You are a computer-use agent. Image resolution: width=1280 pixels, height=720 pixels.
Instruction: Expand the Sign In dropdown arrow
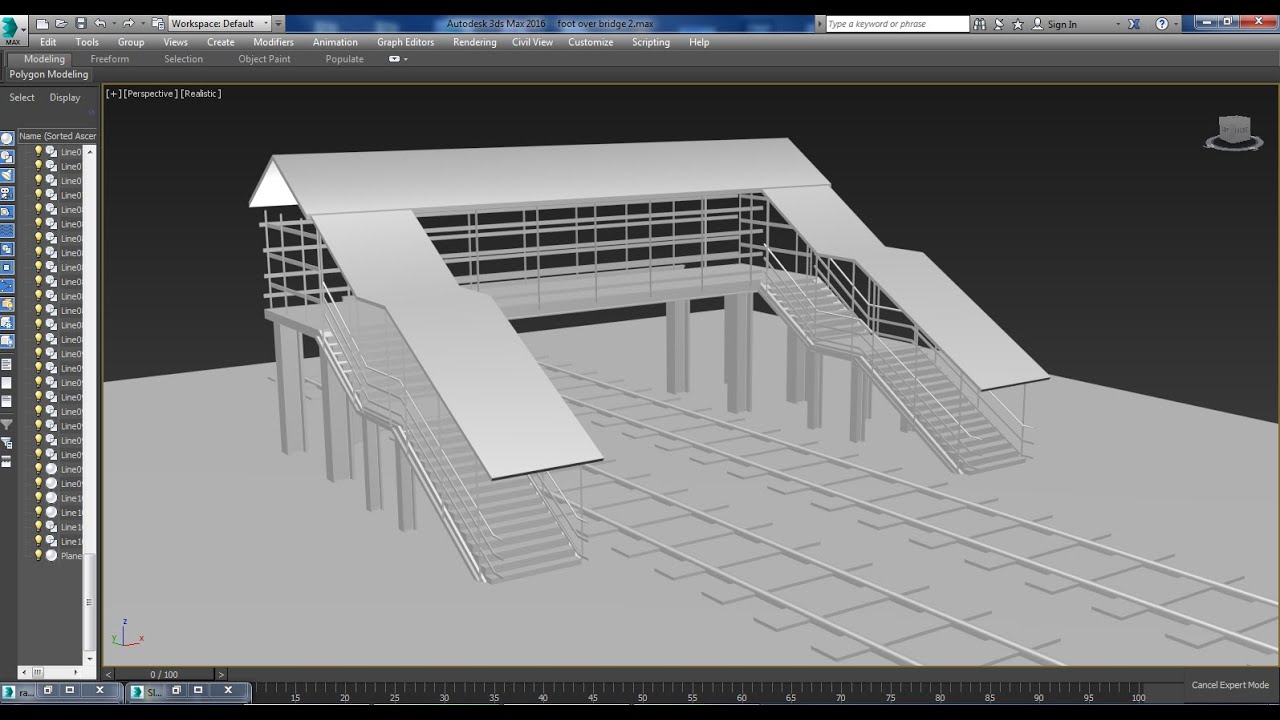click(1118, 24)
